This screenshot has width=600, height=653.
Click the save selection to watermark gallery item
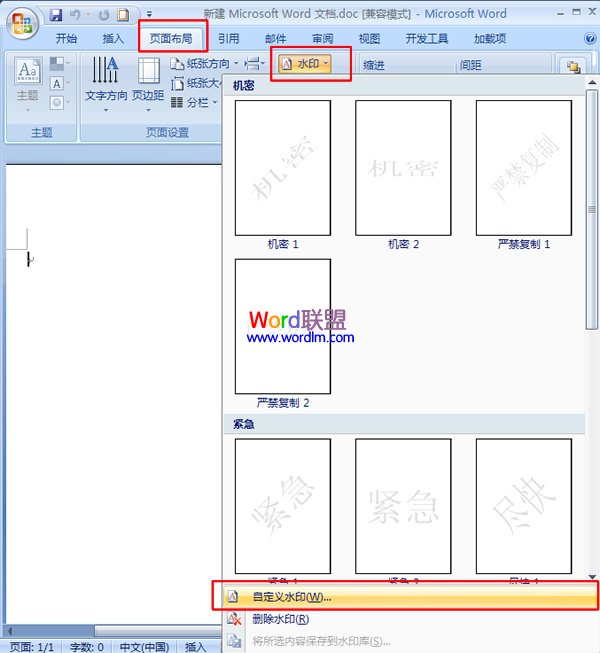pos(410,641)
